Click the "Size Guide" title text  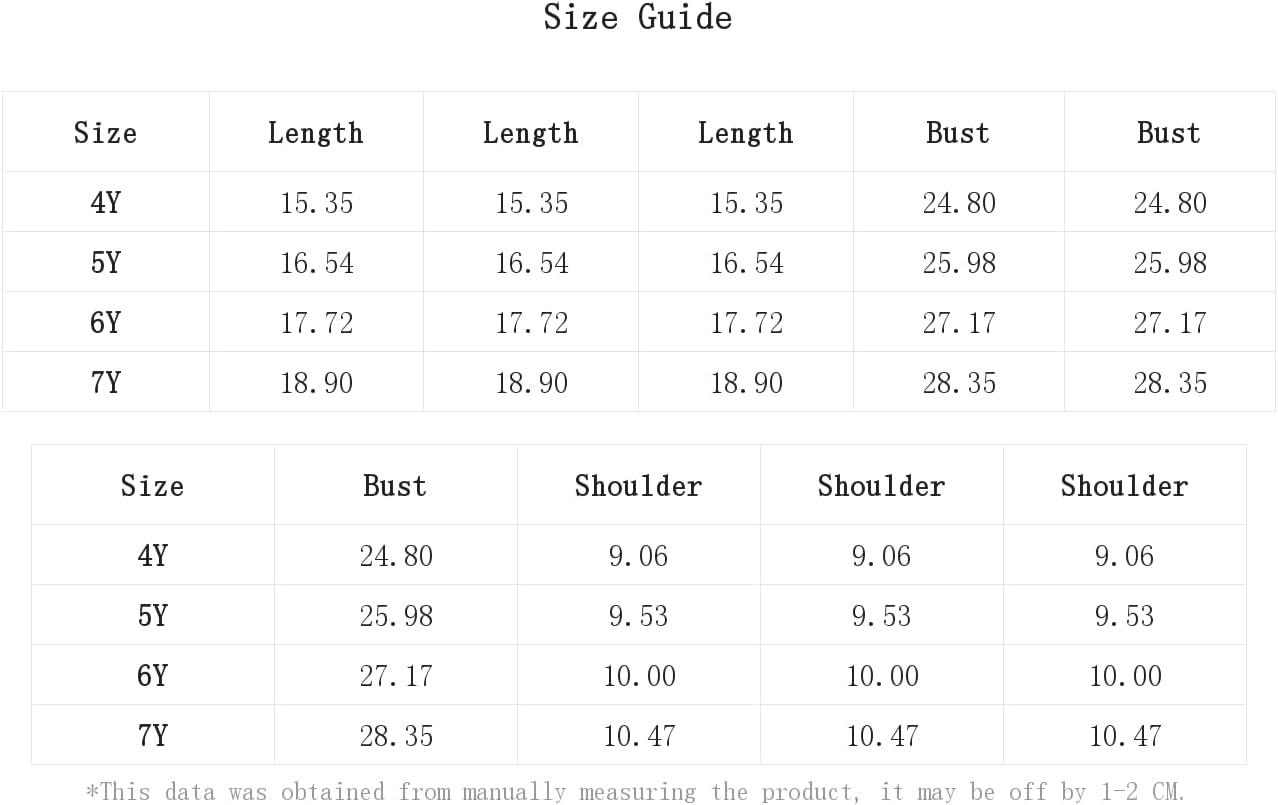coord(638,17)
